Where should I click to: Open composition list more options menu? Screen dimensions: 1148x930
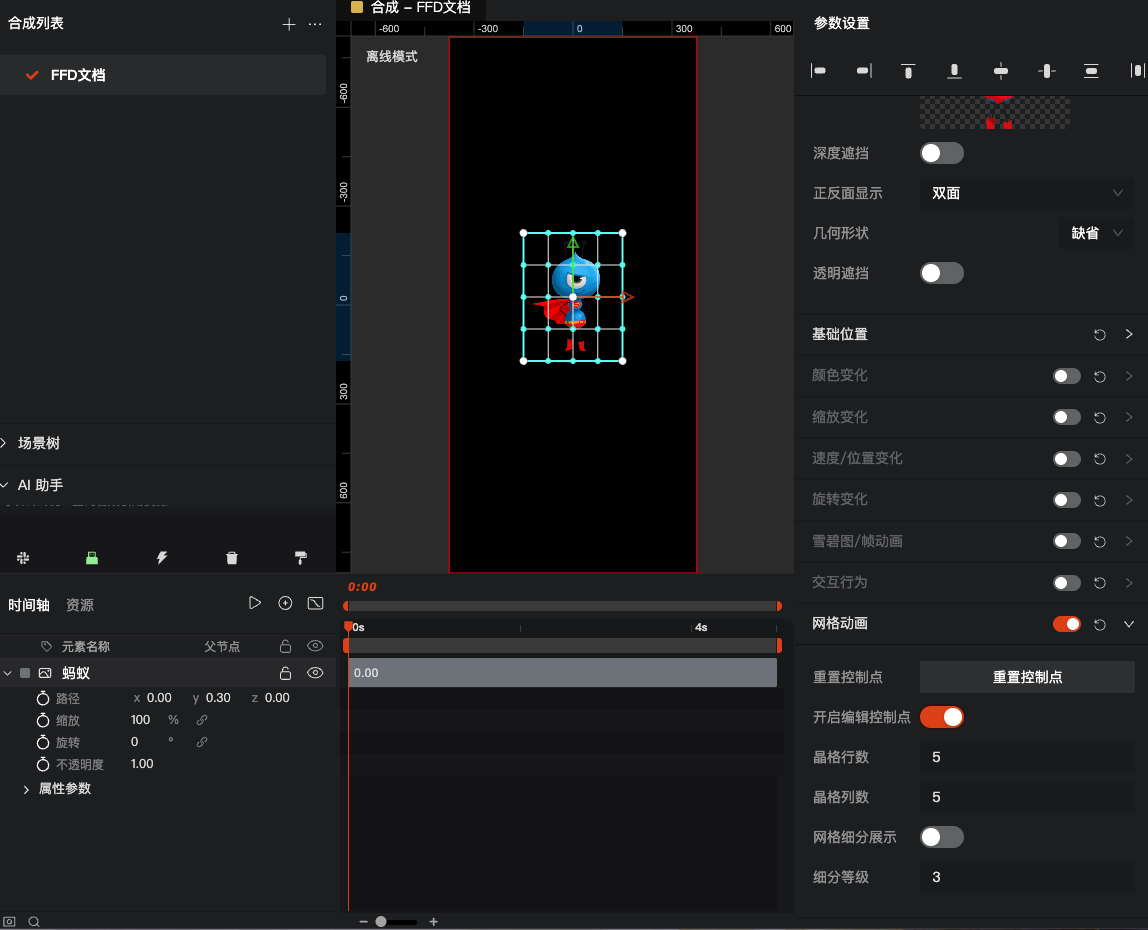315,24
